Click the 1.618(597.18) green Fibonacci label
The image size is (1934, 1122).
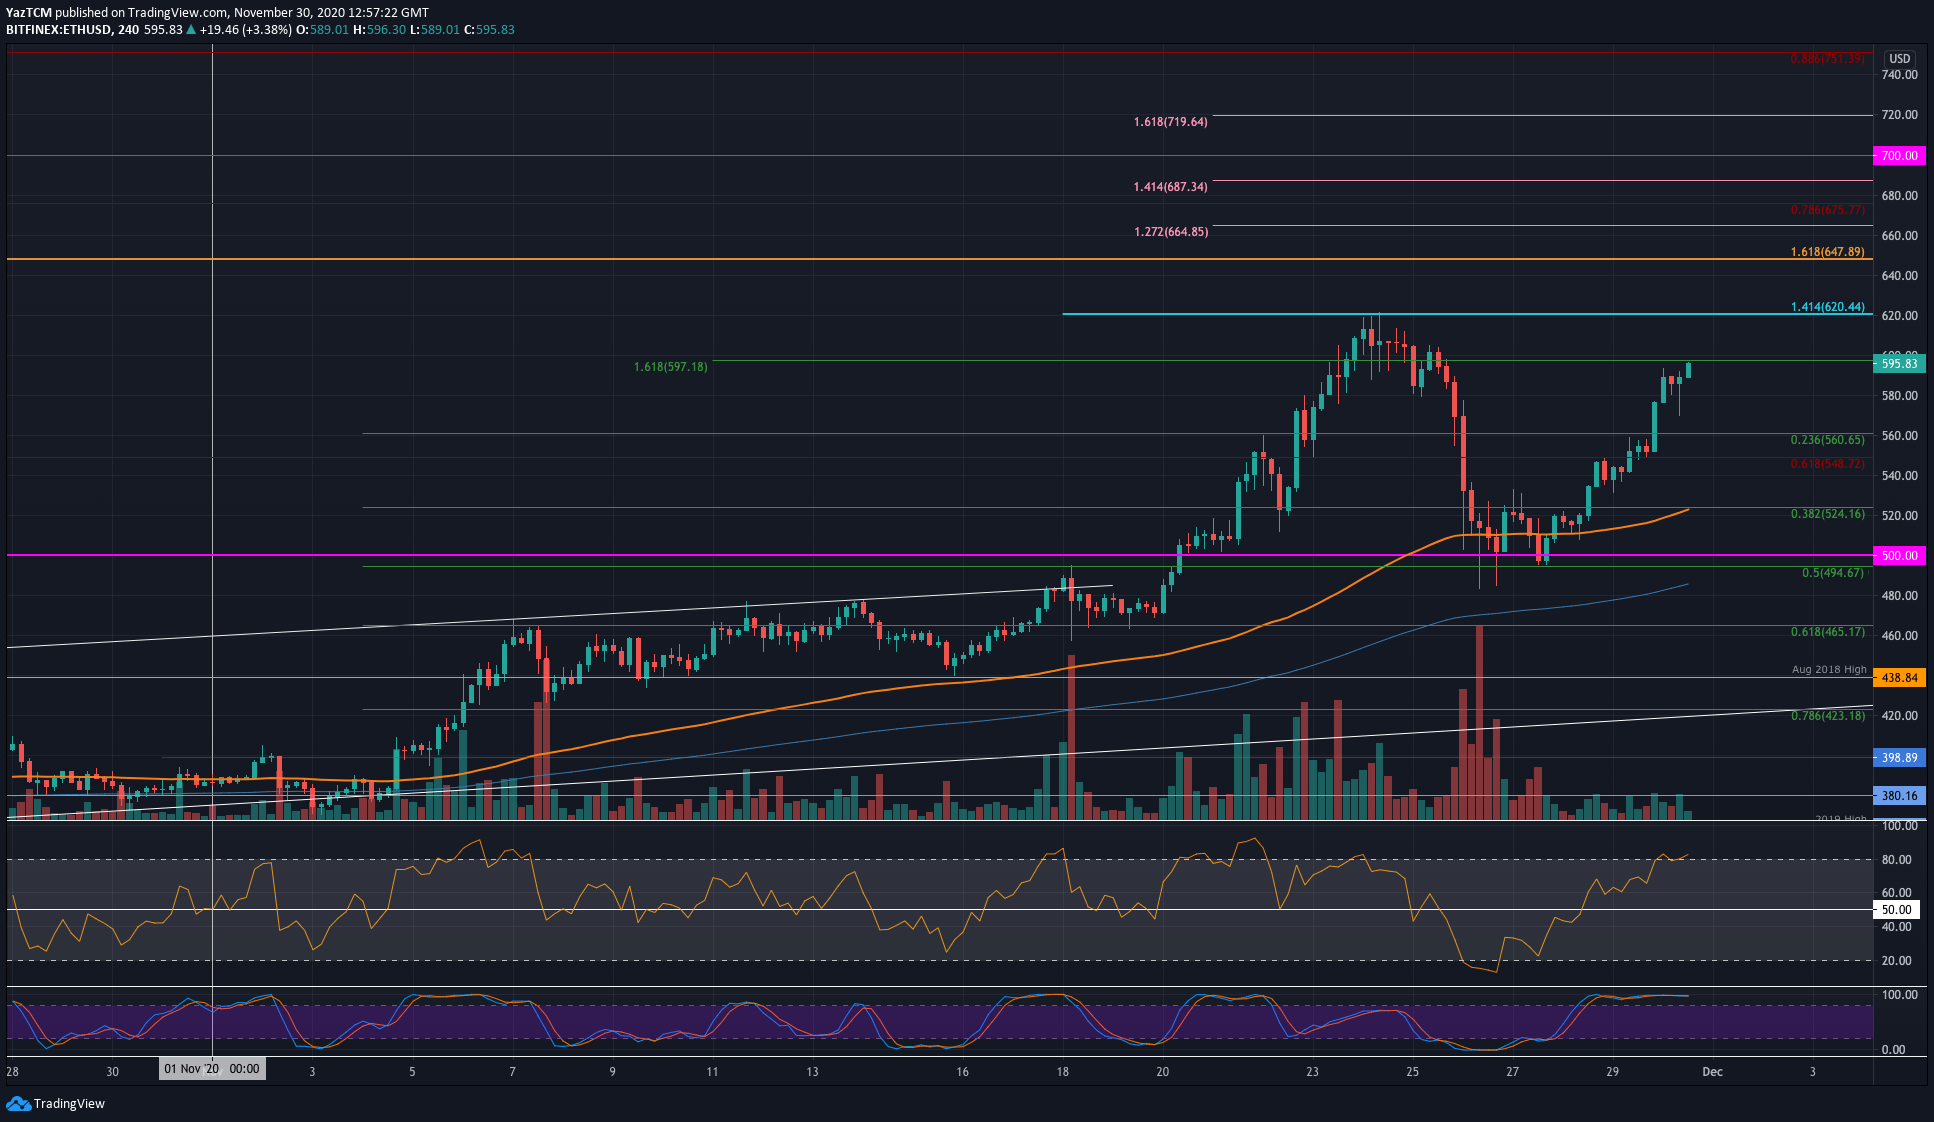pos(670,367)
